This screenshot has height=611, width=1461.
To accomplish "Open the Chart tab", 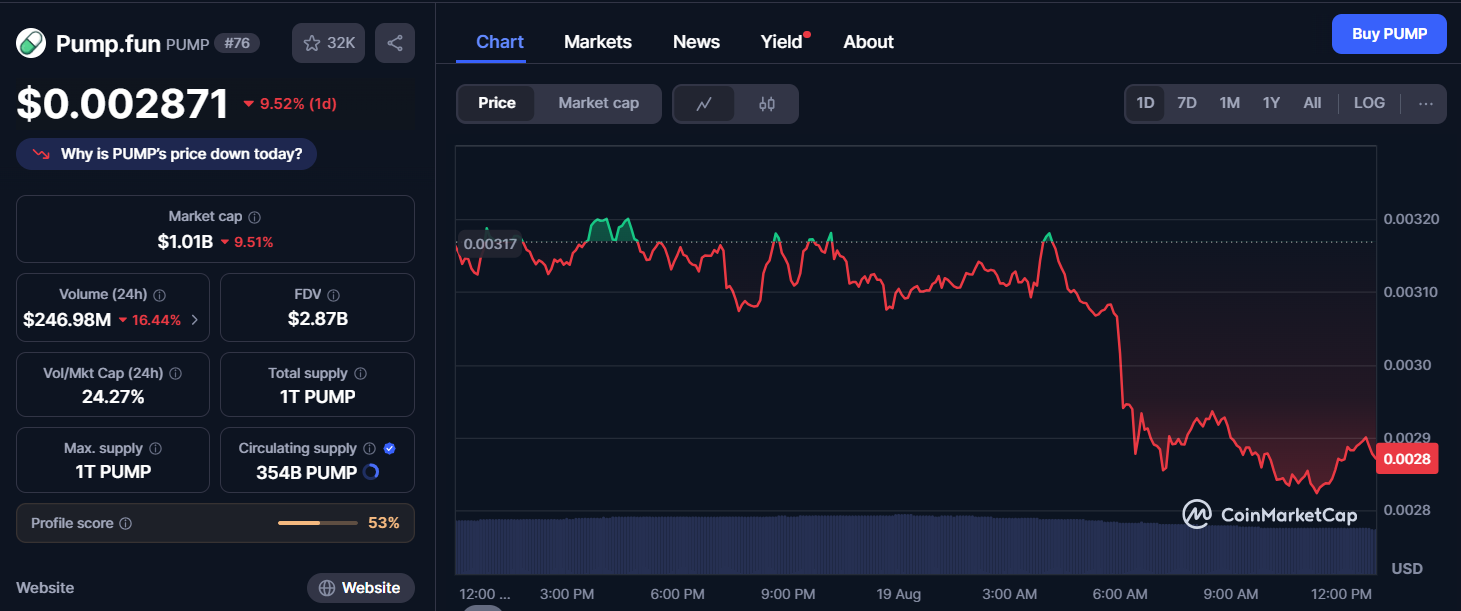I will point(500,42).
